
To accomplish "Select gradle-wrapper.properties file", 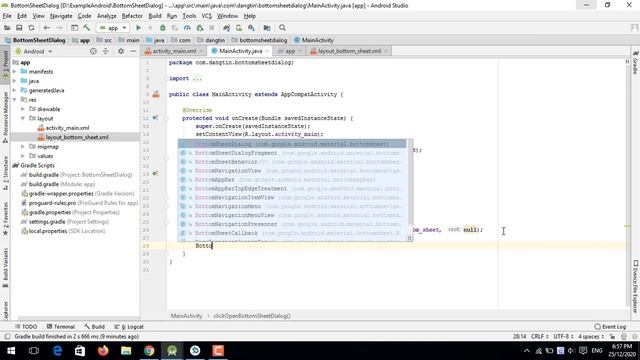I will [x=78, y=193].
